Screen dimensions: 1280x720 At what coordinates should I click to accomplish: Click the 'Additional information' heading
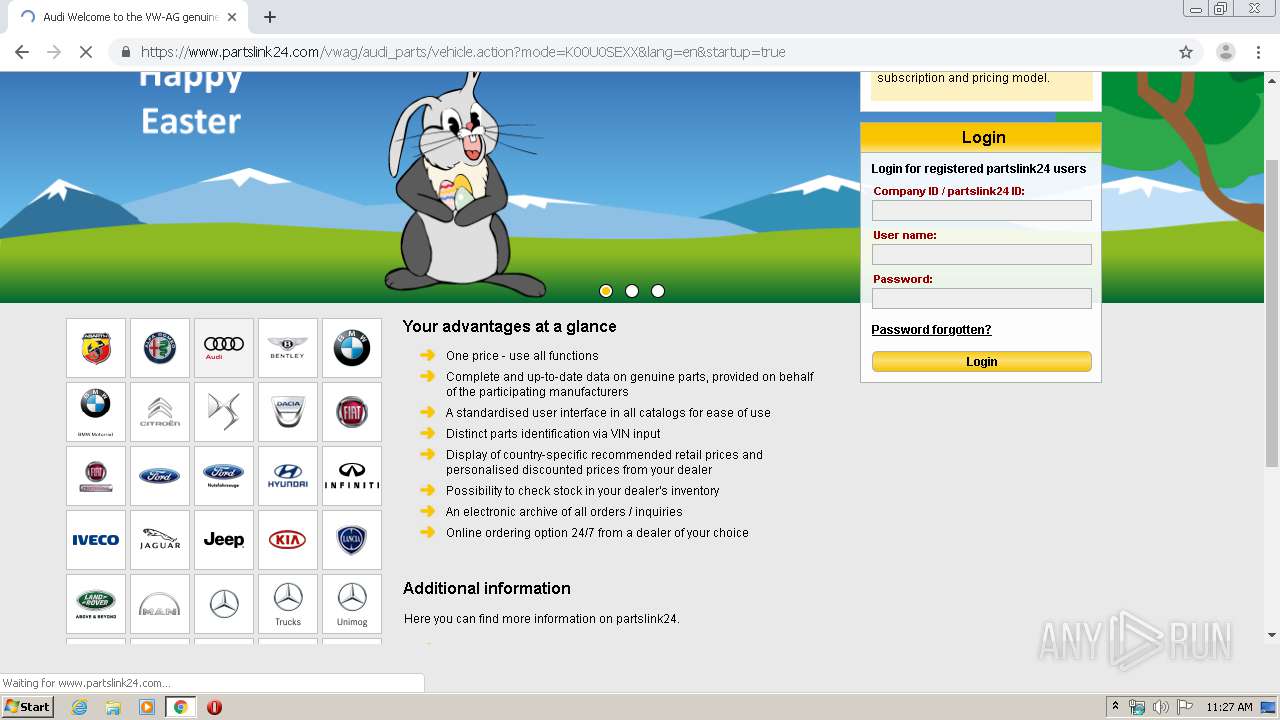487,589
